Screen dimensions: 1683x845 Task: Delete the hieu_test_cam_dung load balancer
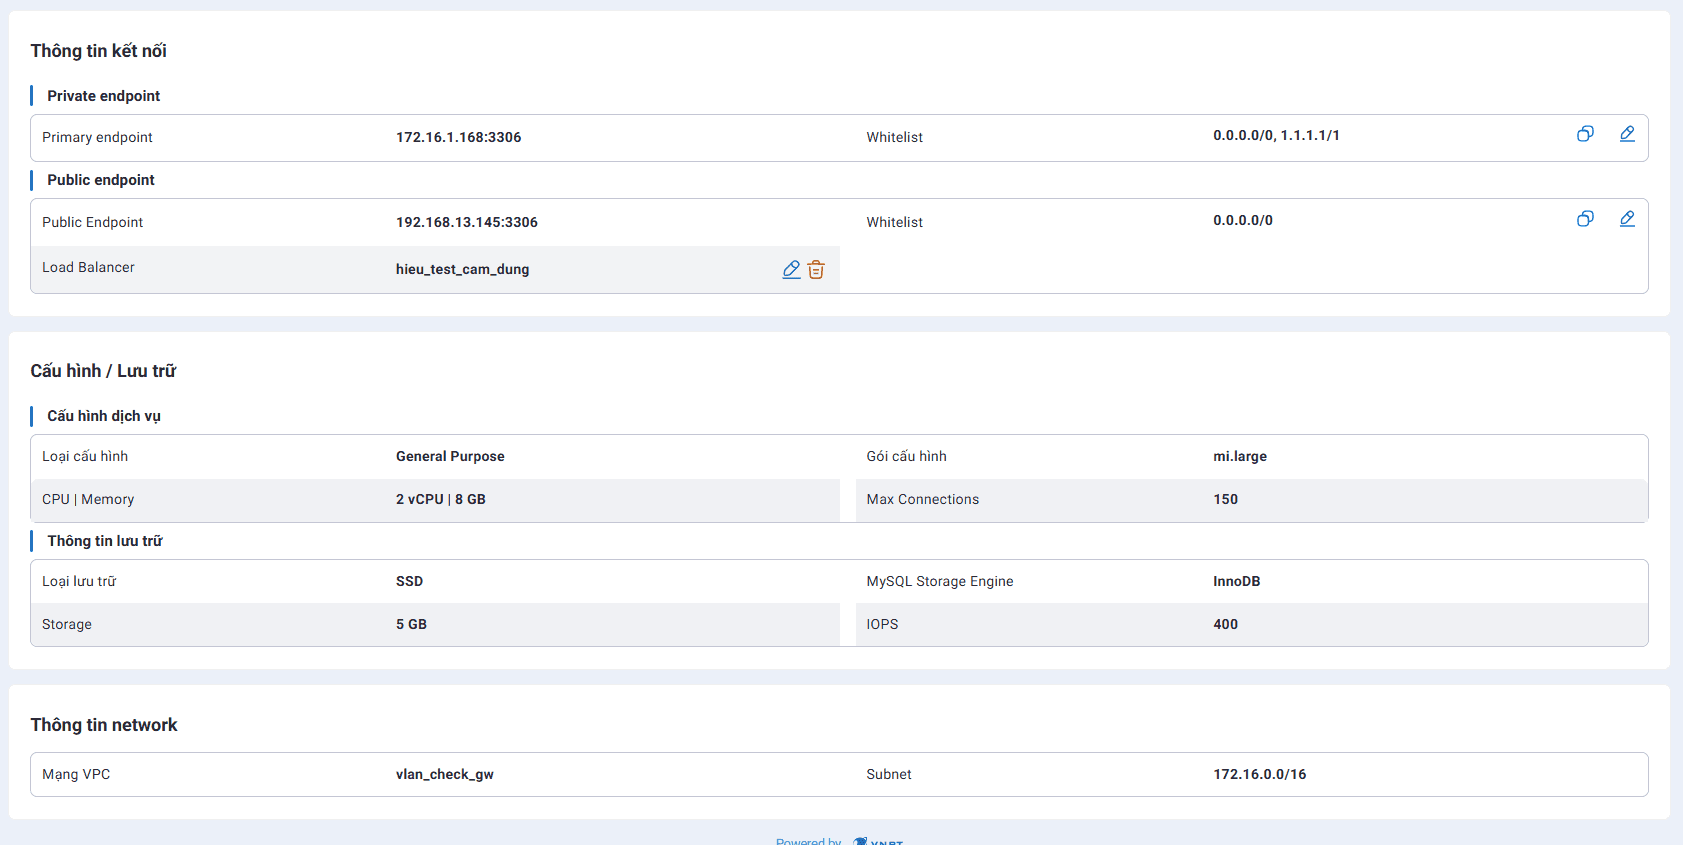click(816, 269)
